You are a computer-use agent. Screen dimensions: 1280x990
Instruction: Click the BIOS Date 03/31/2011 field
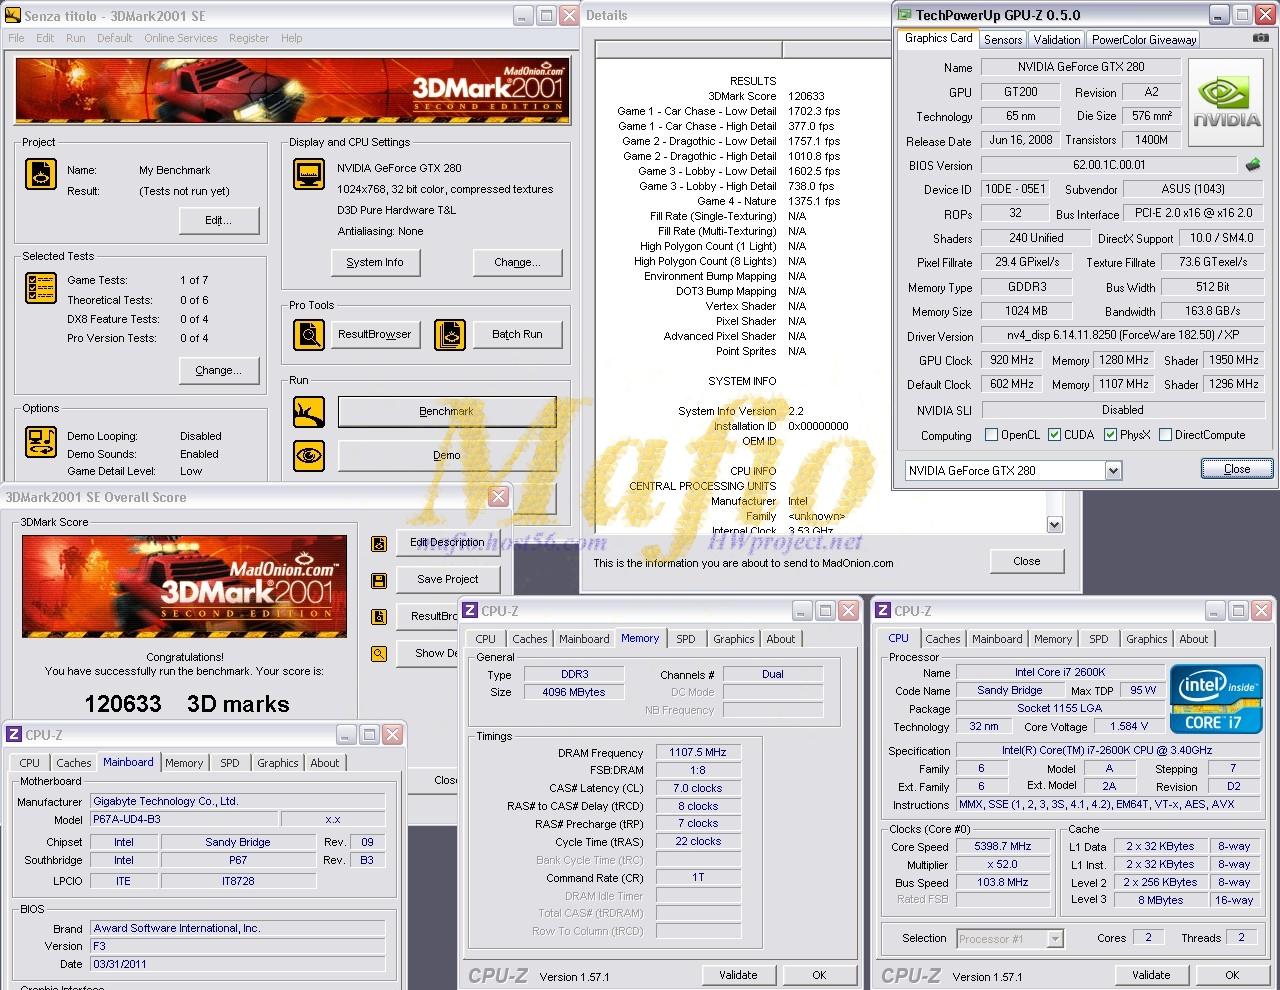click(237, 965)
